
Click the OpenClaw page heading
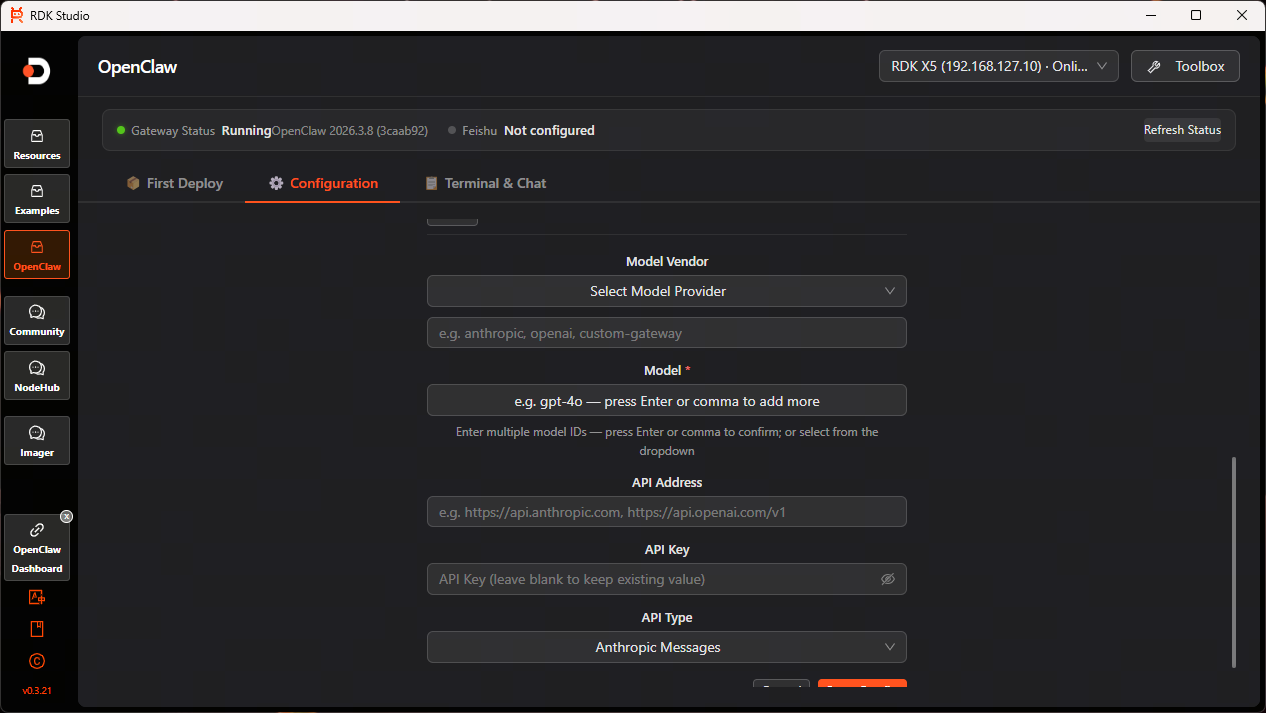click(137, 67)
